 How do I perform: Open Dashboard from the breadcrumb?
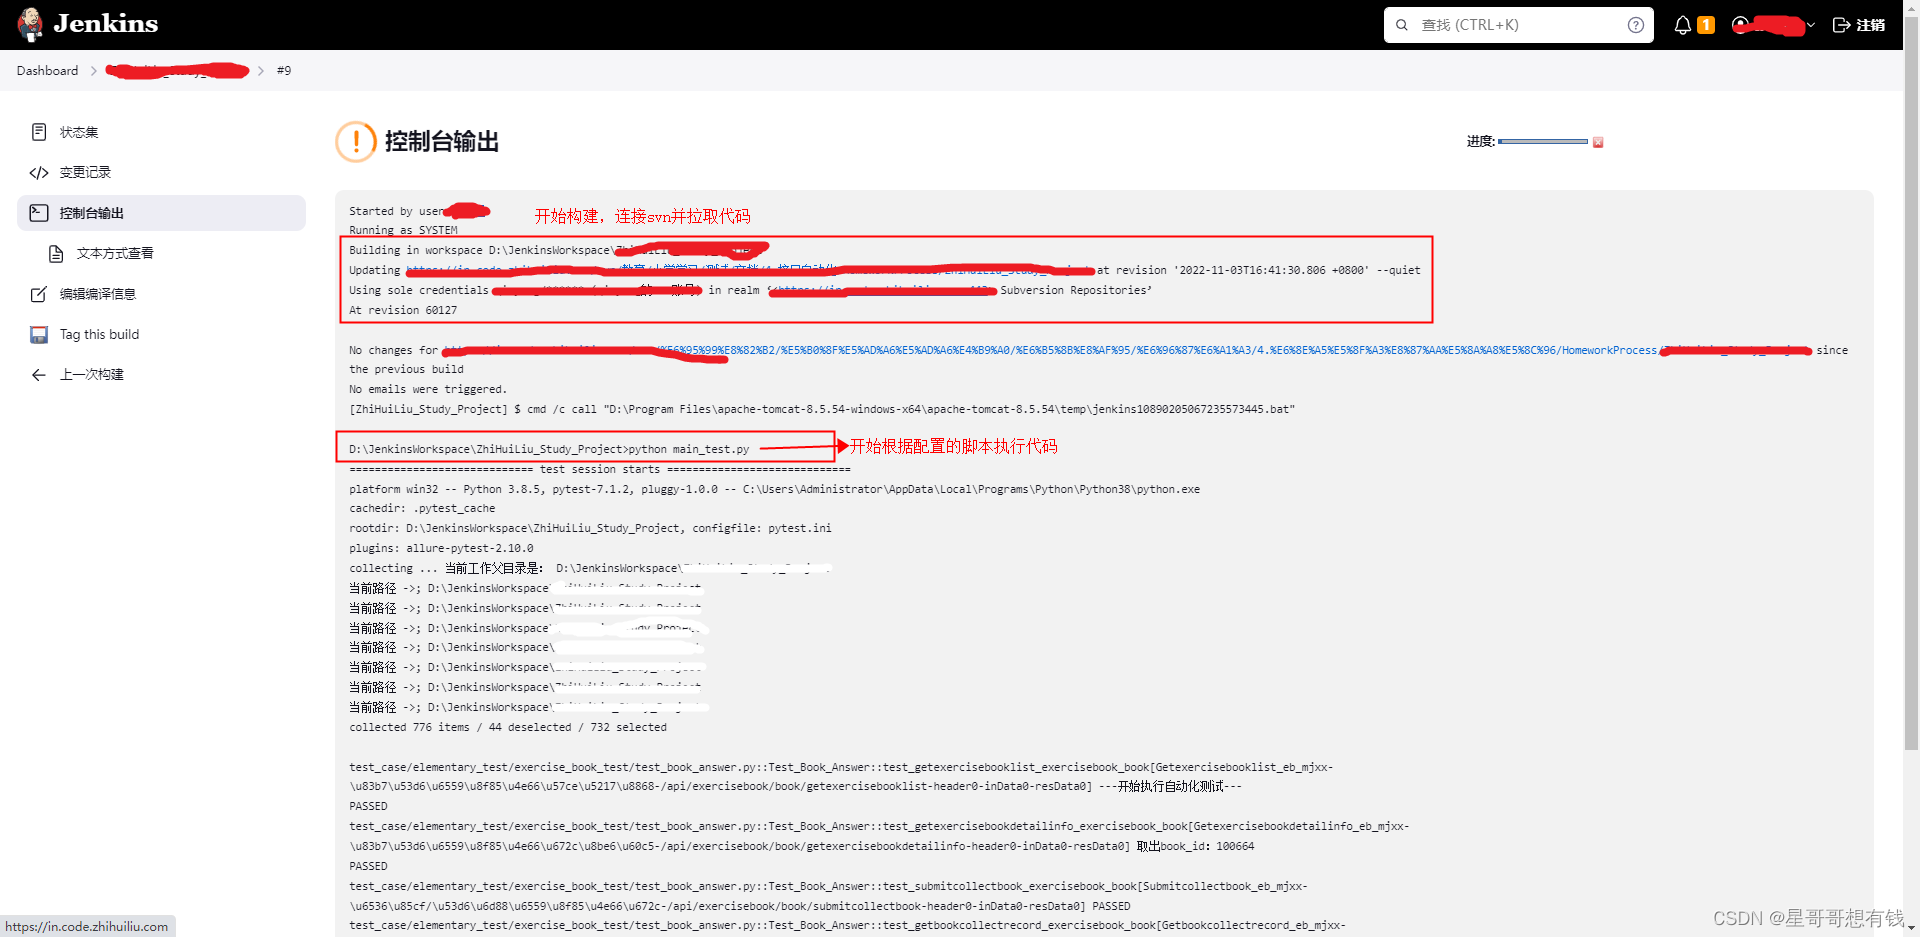47,70
